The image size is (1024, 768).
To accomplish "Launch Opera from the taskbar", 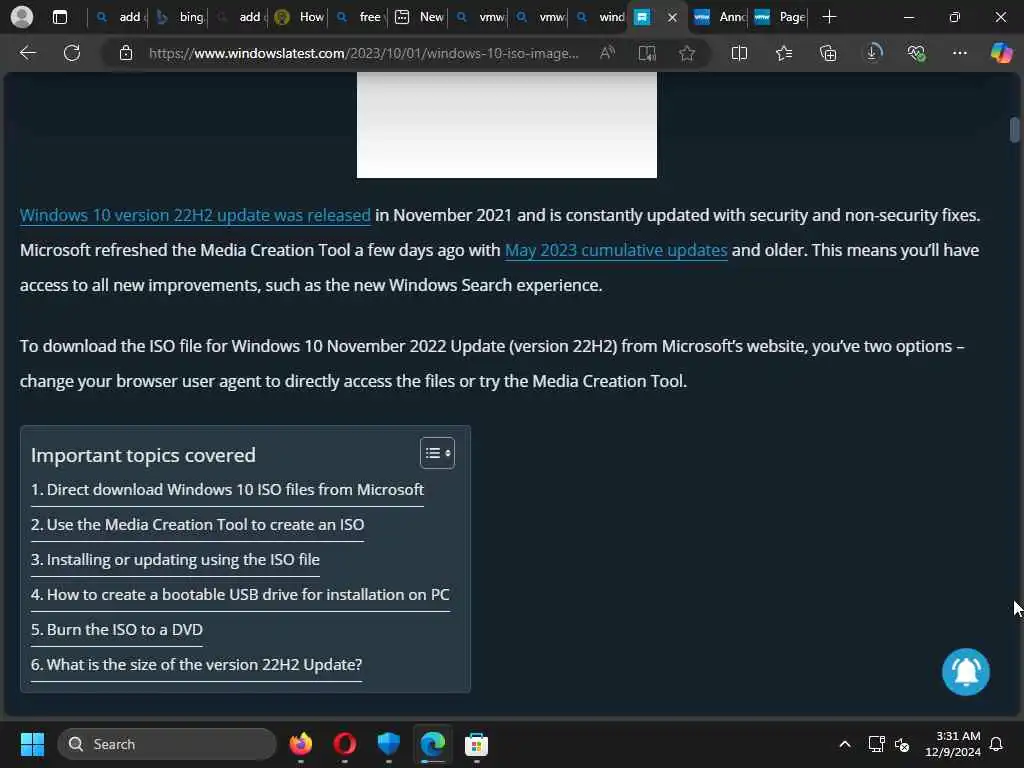I will [344, 744].
